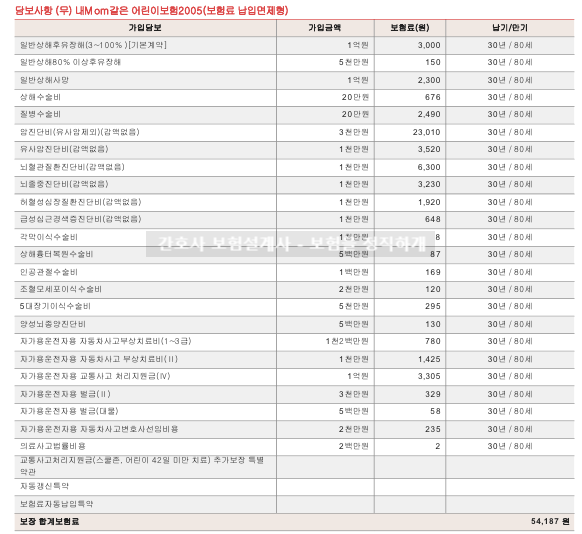Click premium value '2,490'
This screenshot has height=534, width=582.
[x=429, y=114]
